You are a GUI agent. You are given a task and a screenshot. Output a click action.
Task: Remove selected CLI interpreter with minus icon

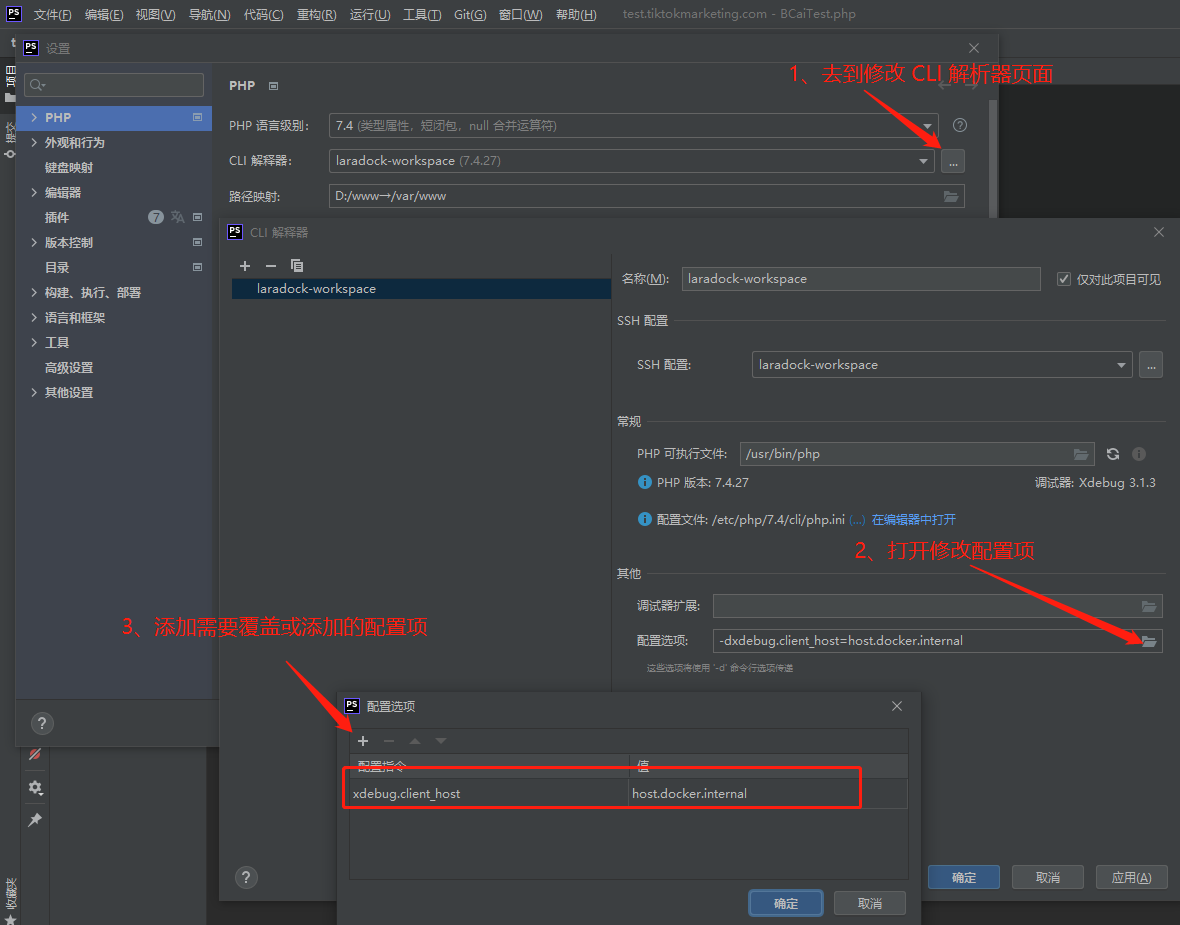[271, 266]
